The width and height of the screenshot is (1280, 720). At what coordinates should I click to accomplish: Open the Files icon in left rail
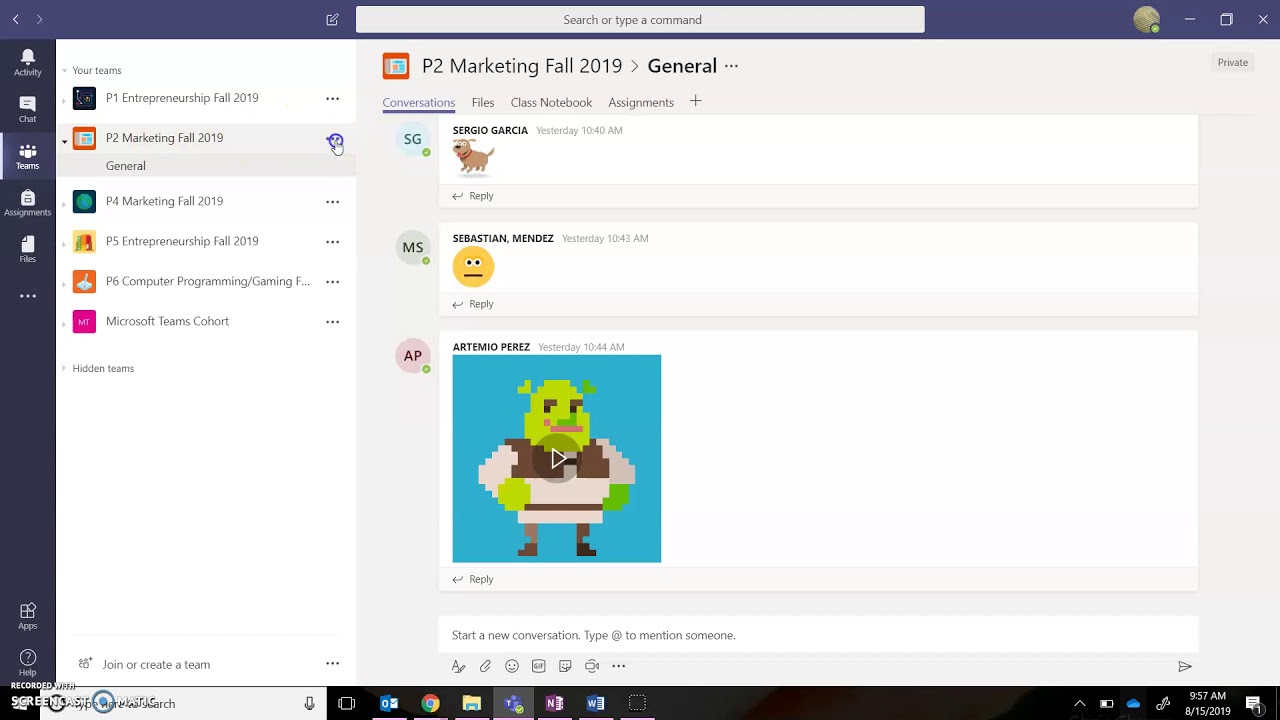(x=28, y=249)
